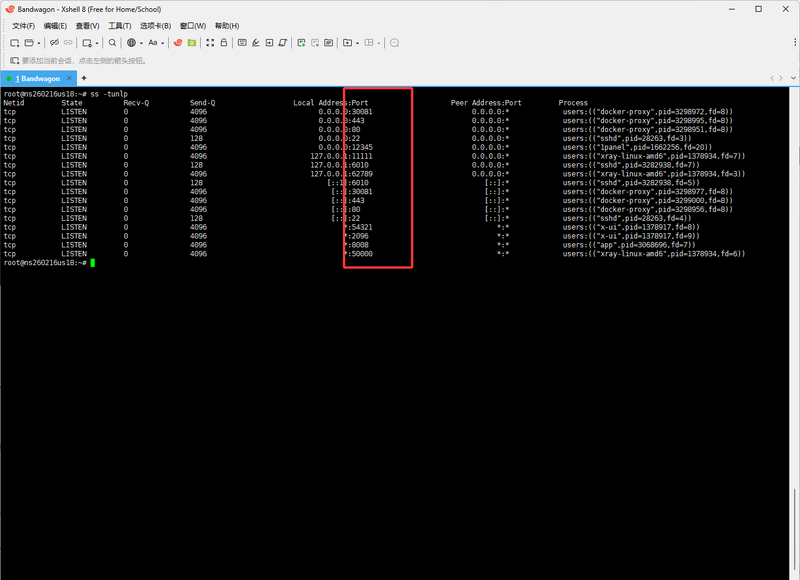Click the terminal vertical scrollbar

(x=795, y=300)
